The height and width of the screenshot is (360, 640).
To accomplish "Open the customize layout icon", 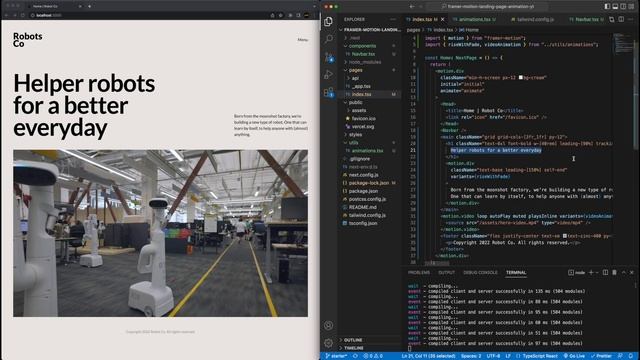I will point(631,7).
